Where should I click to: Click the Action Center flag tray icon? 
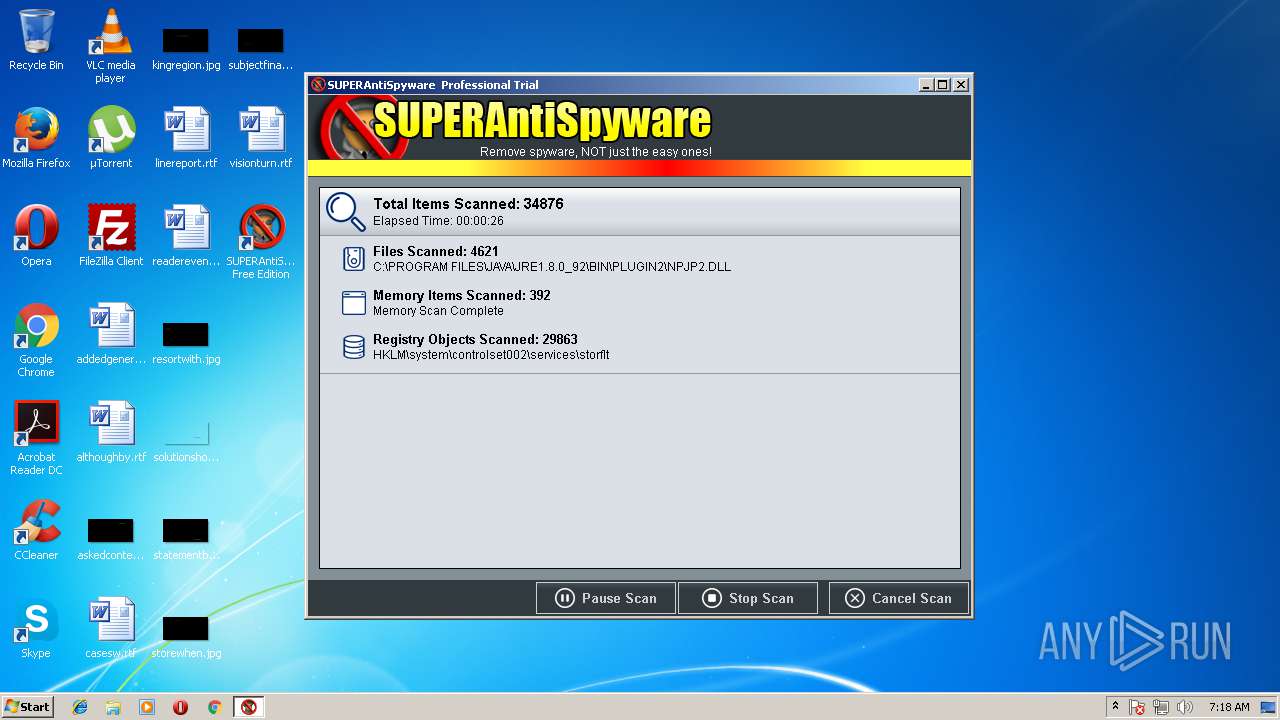pos(1138,707)
